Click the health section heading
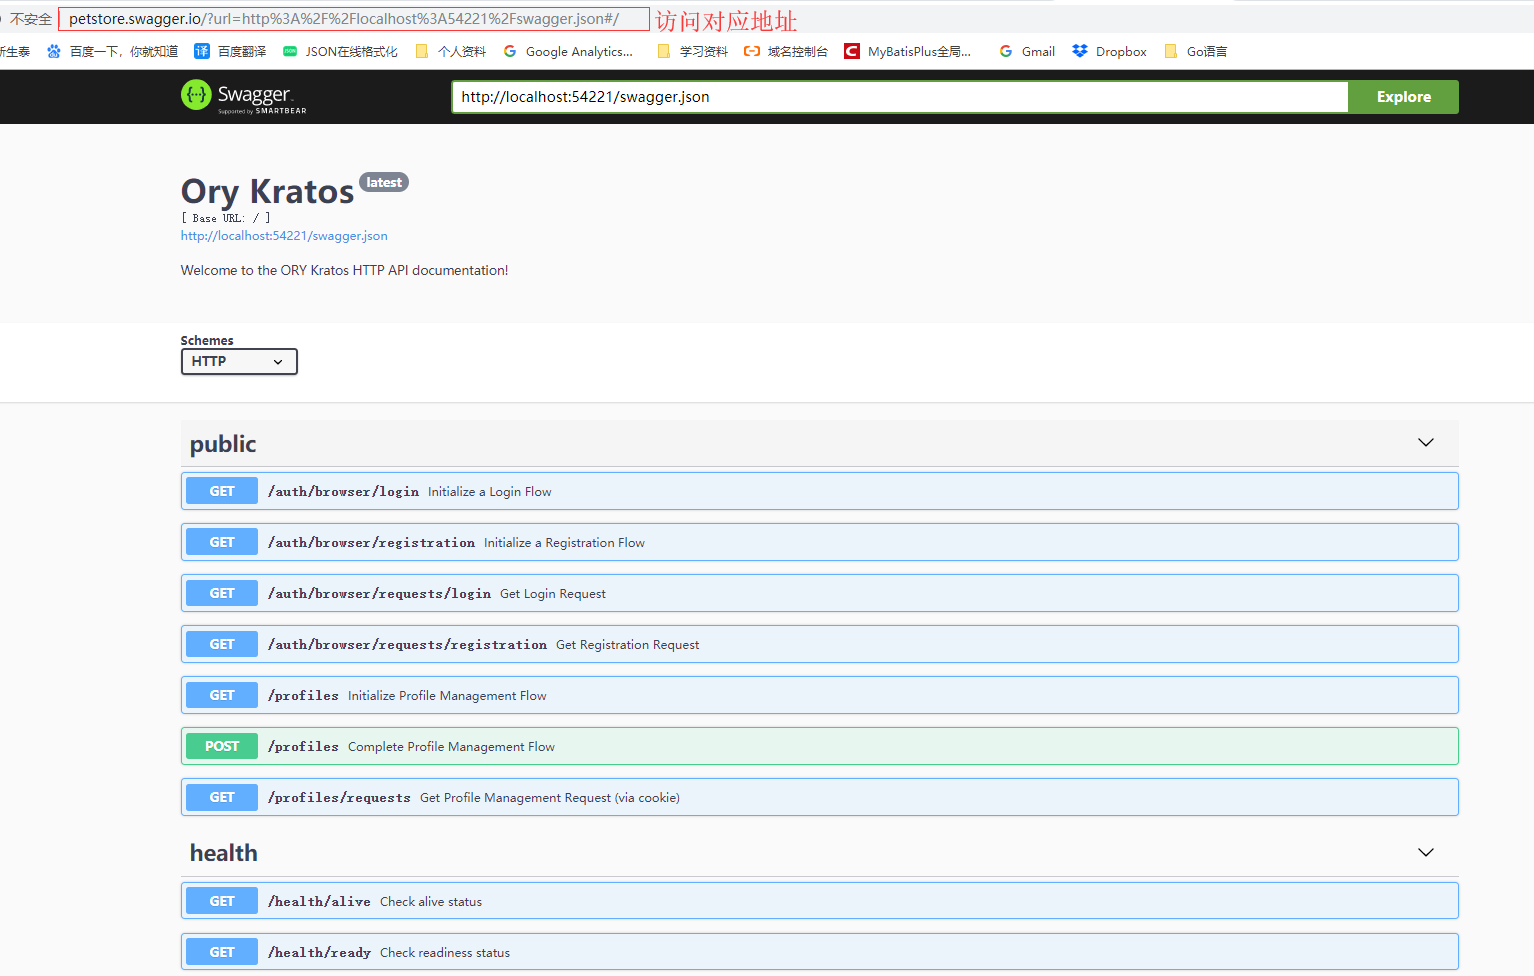The height and width of the screenshot is (976, 1534). point(224,853)
